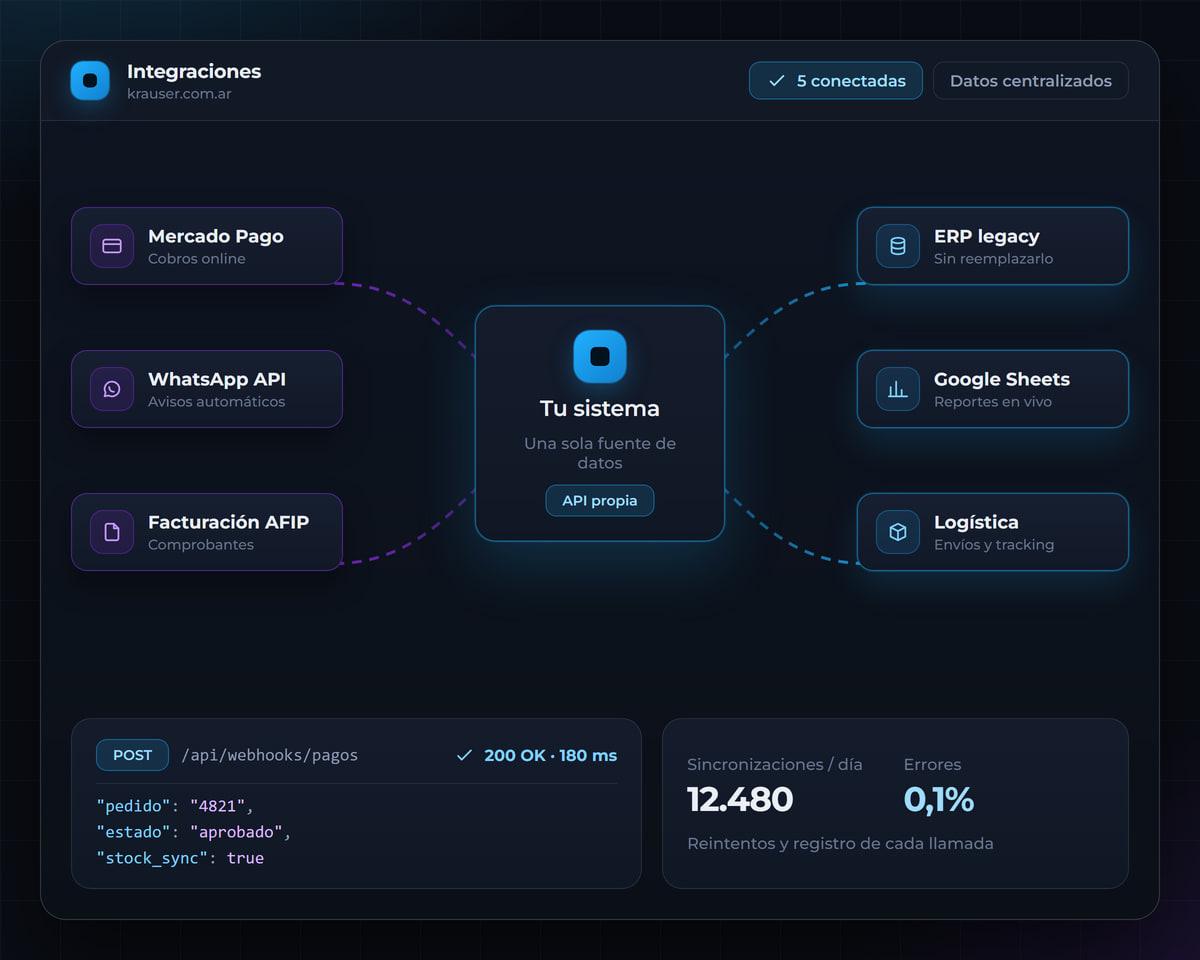Viewport: 1200px width, 960px height.
Task: Click the Google Sheets bar chart icon
Action: [x=898, y=389]
